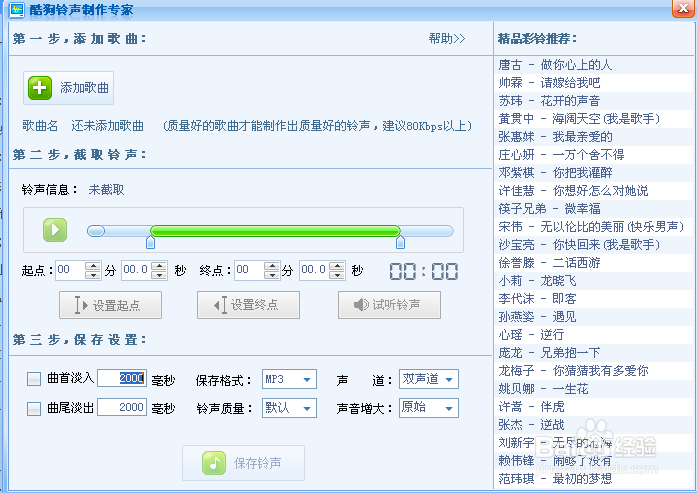Click the 起点 minutes input field
This screenshot has height=493, width=697.
tap(70, 270)
